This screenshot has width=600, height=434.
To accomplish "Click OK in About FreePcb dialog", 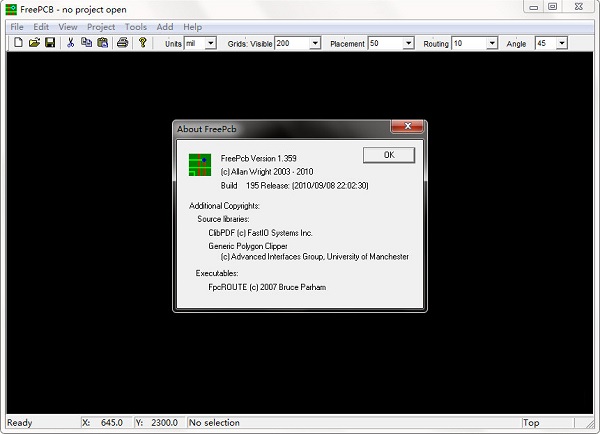I will (389, 155).
